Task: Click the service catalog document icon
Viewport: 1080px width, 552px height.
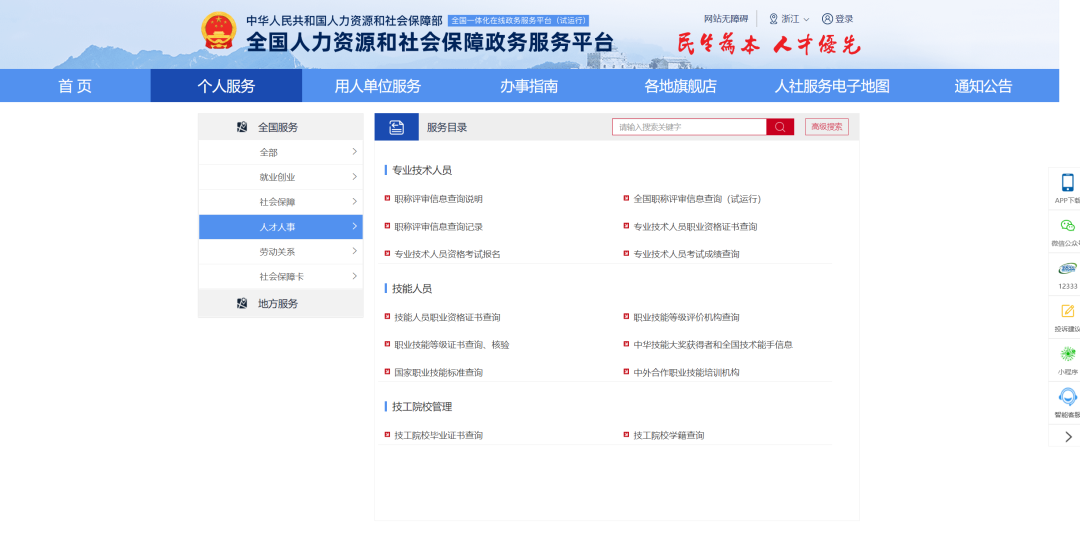Action: (397, 127)
